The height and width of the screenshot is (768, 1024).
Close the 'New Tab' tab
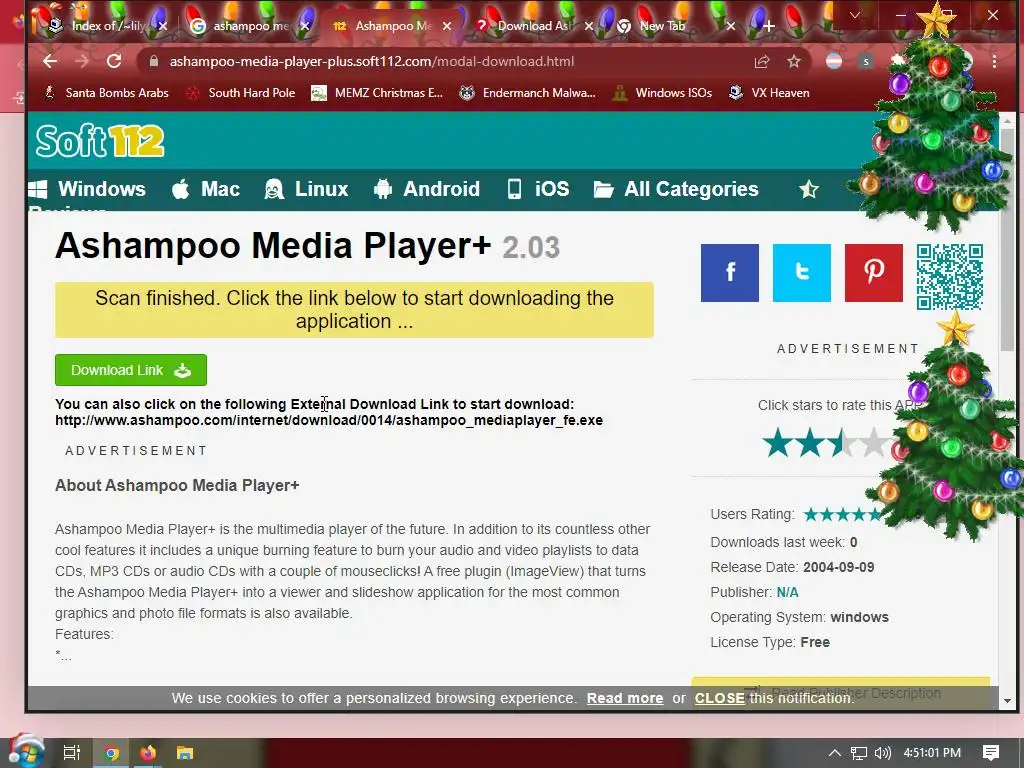pos(731,26)
